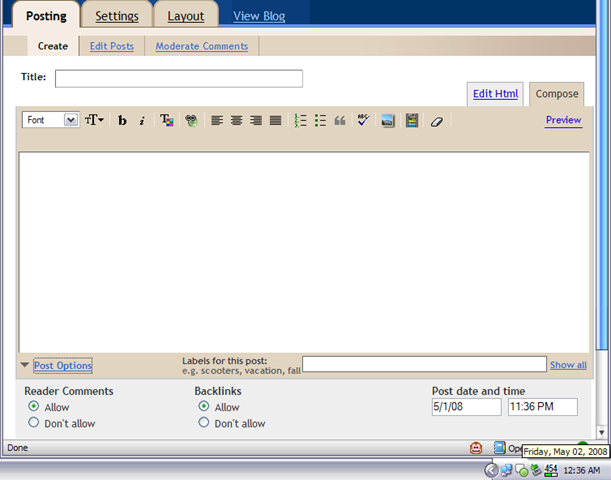
Task: Switch to the Create sub-tab
Action: click(x=53, y=46)
